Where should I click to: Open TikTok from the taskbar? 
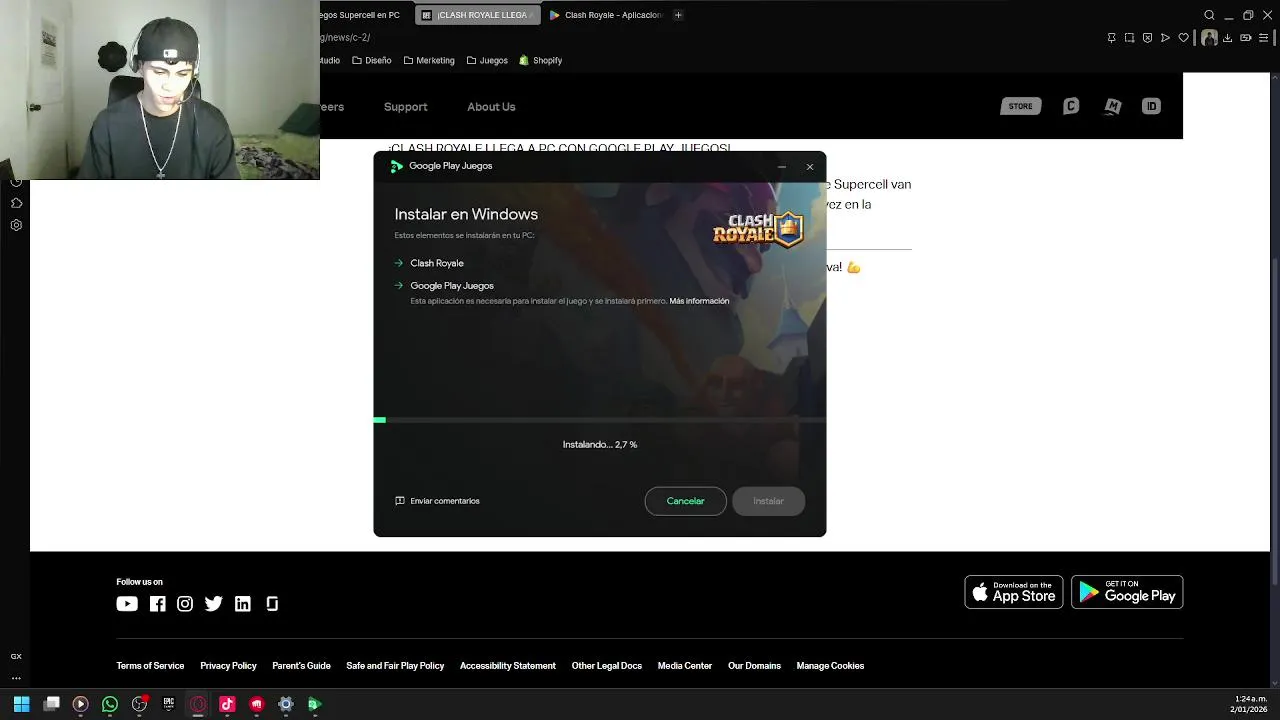[227, 704]
